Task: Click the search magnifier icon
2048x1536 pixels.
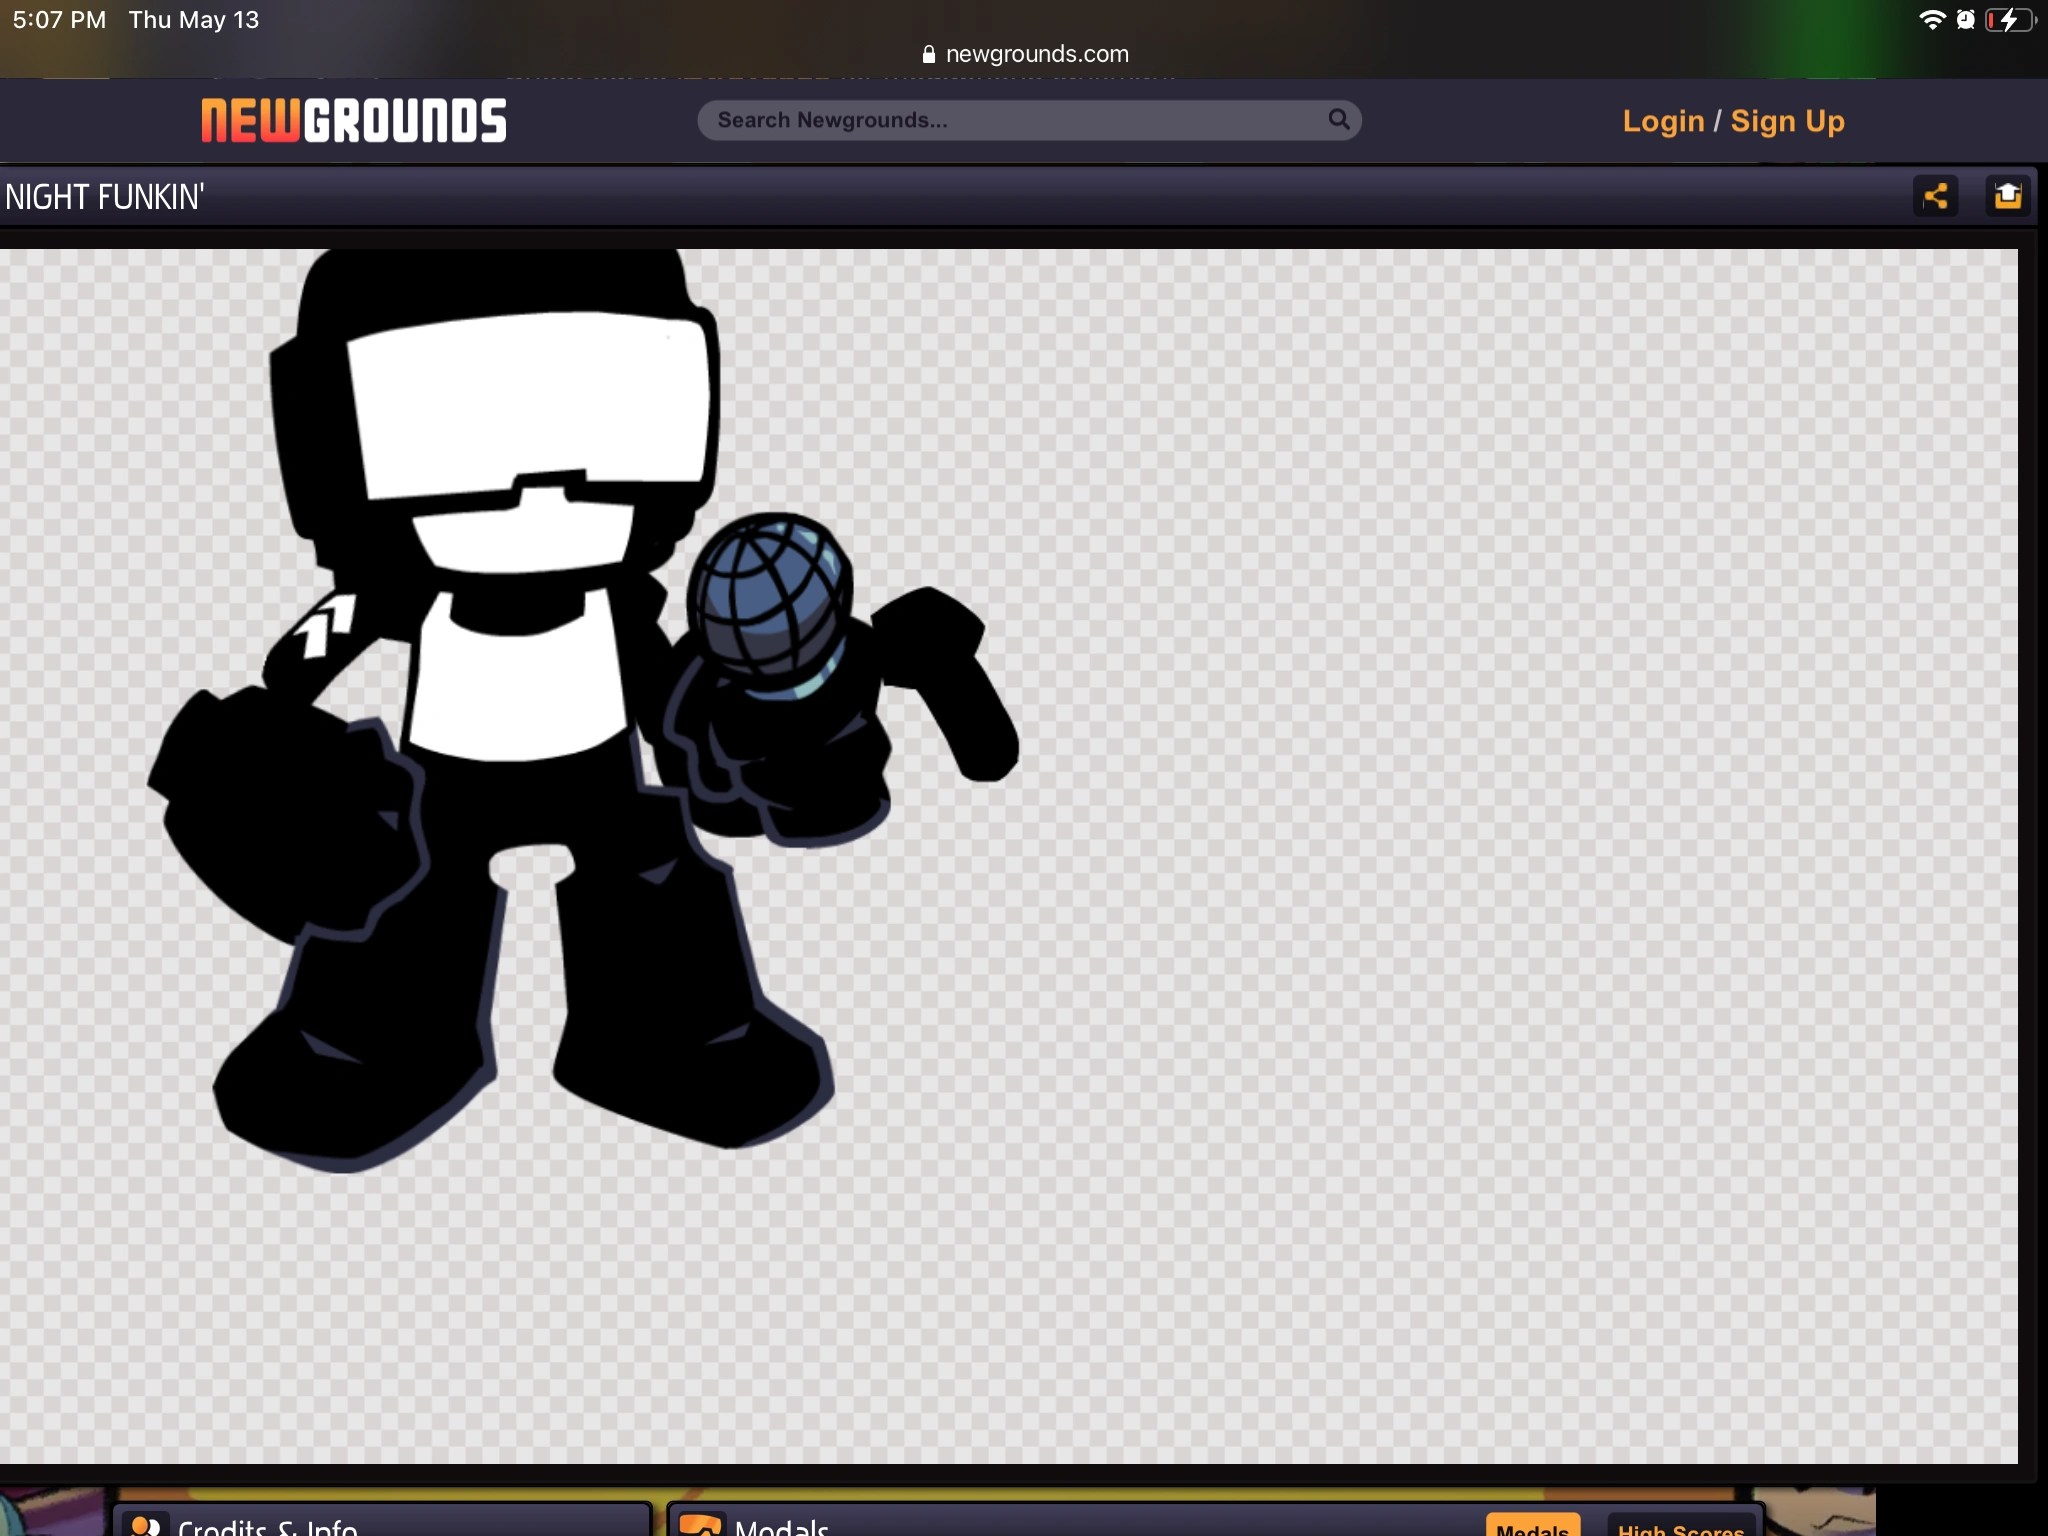Action: pyautogui.click(x=1338, y=120)
